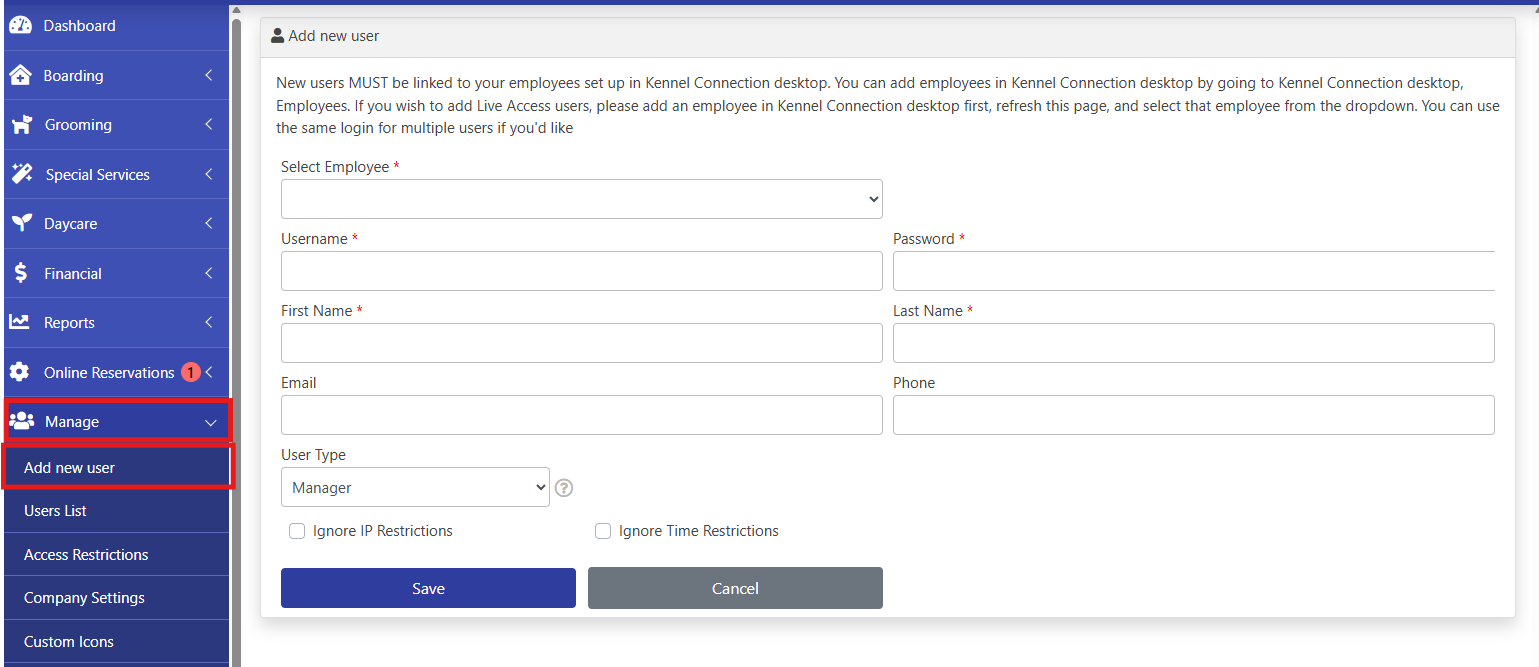This screenshot has height=667, width=1539.
Task: Click the Reports chart icon
Action: [x=20, y=322]
